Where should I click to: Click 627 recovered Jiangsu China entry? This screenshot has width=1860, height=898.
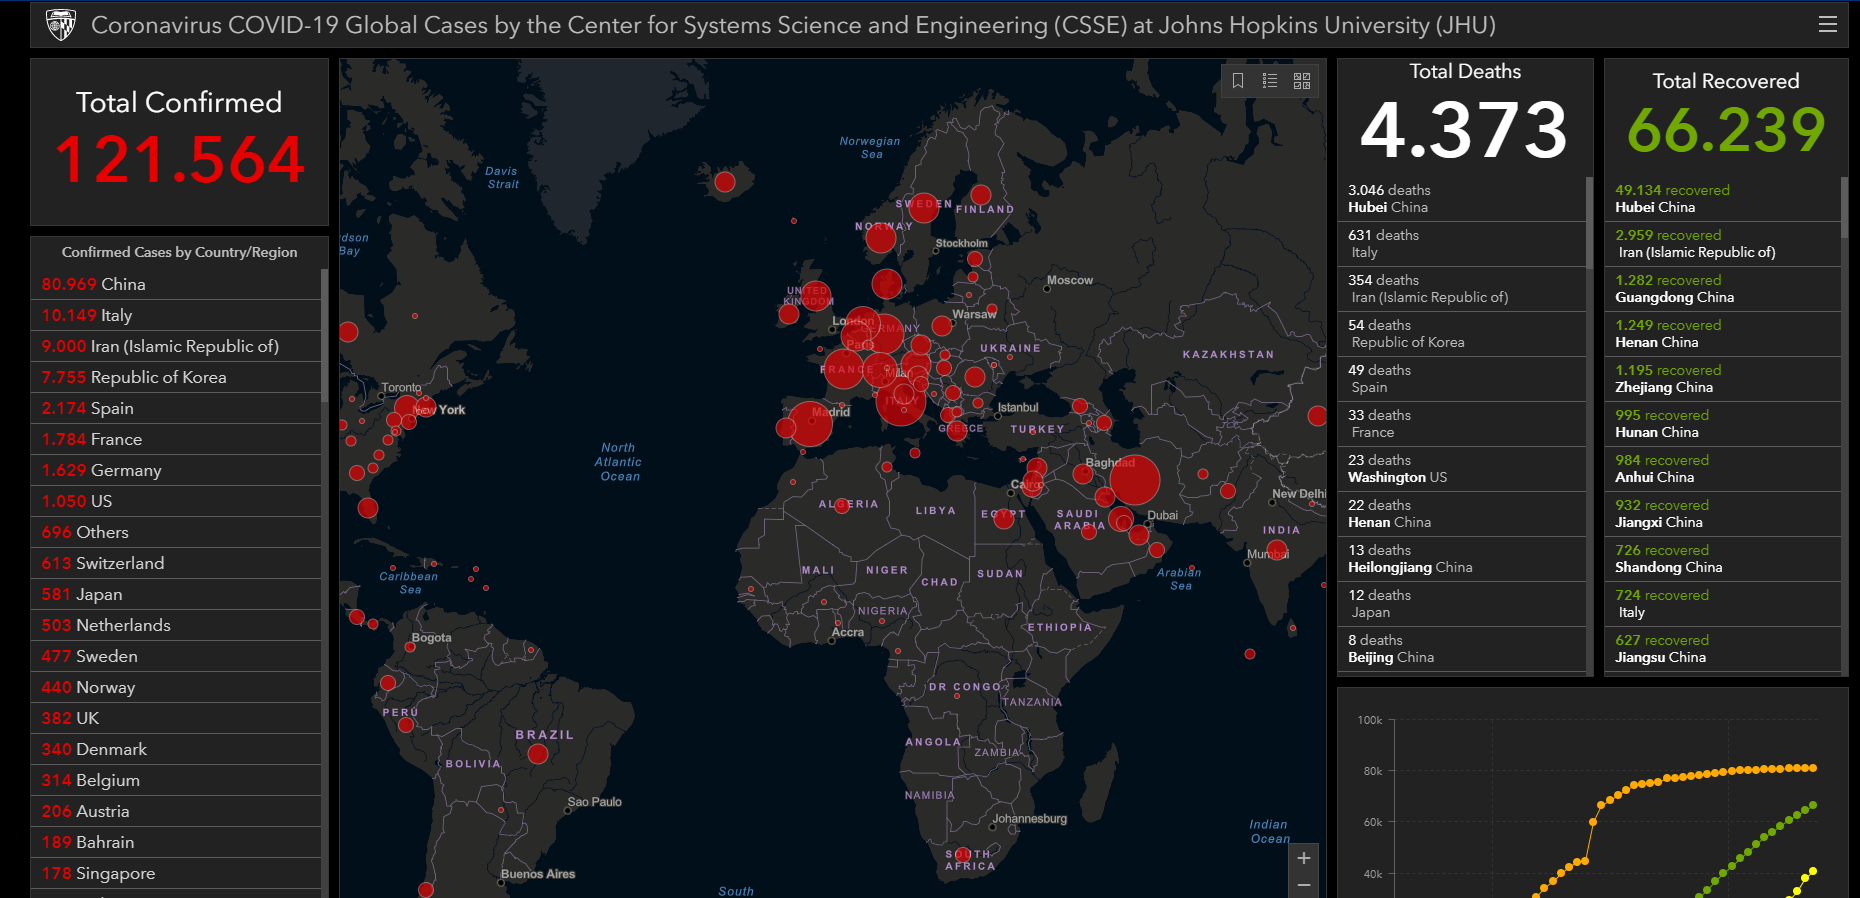[1722, 649]
